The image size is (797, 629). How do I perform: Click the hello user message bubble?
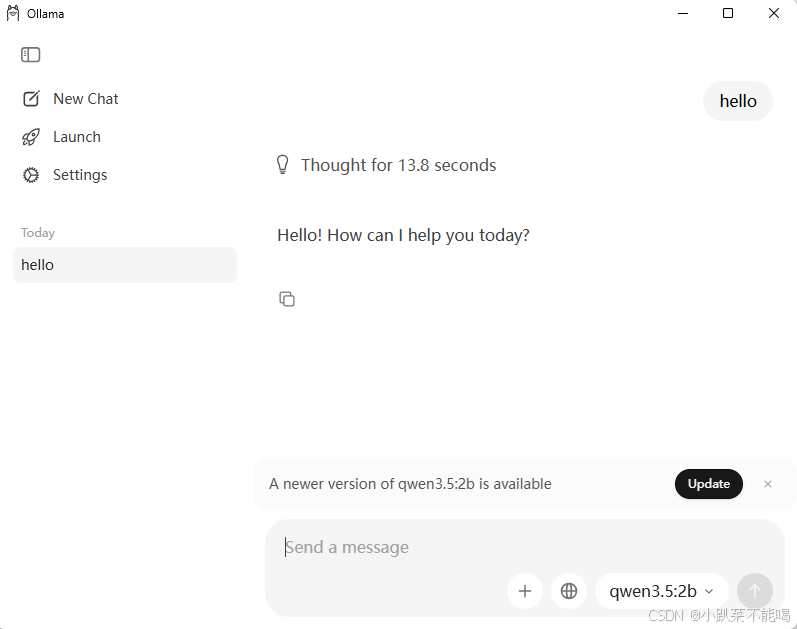click(x=738, y=101)
